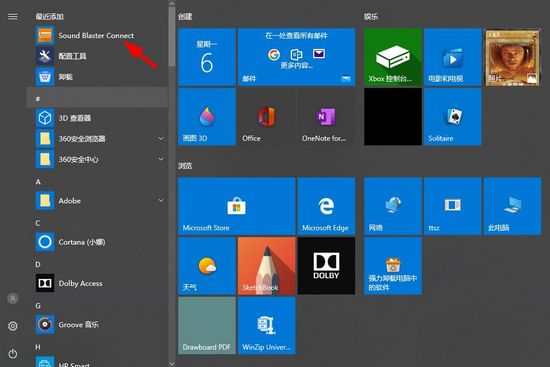Open the 邮件 mail tile
The width and height of the screenshot is (550, 367).
click(x=296, y=57)
